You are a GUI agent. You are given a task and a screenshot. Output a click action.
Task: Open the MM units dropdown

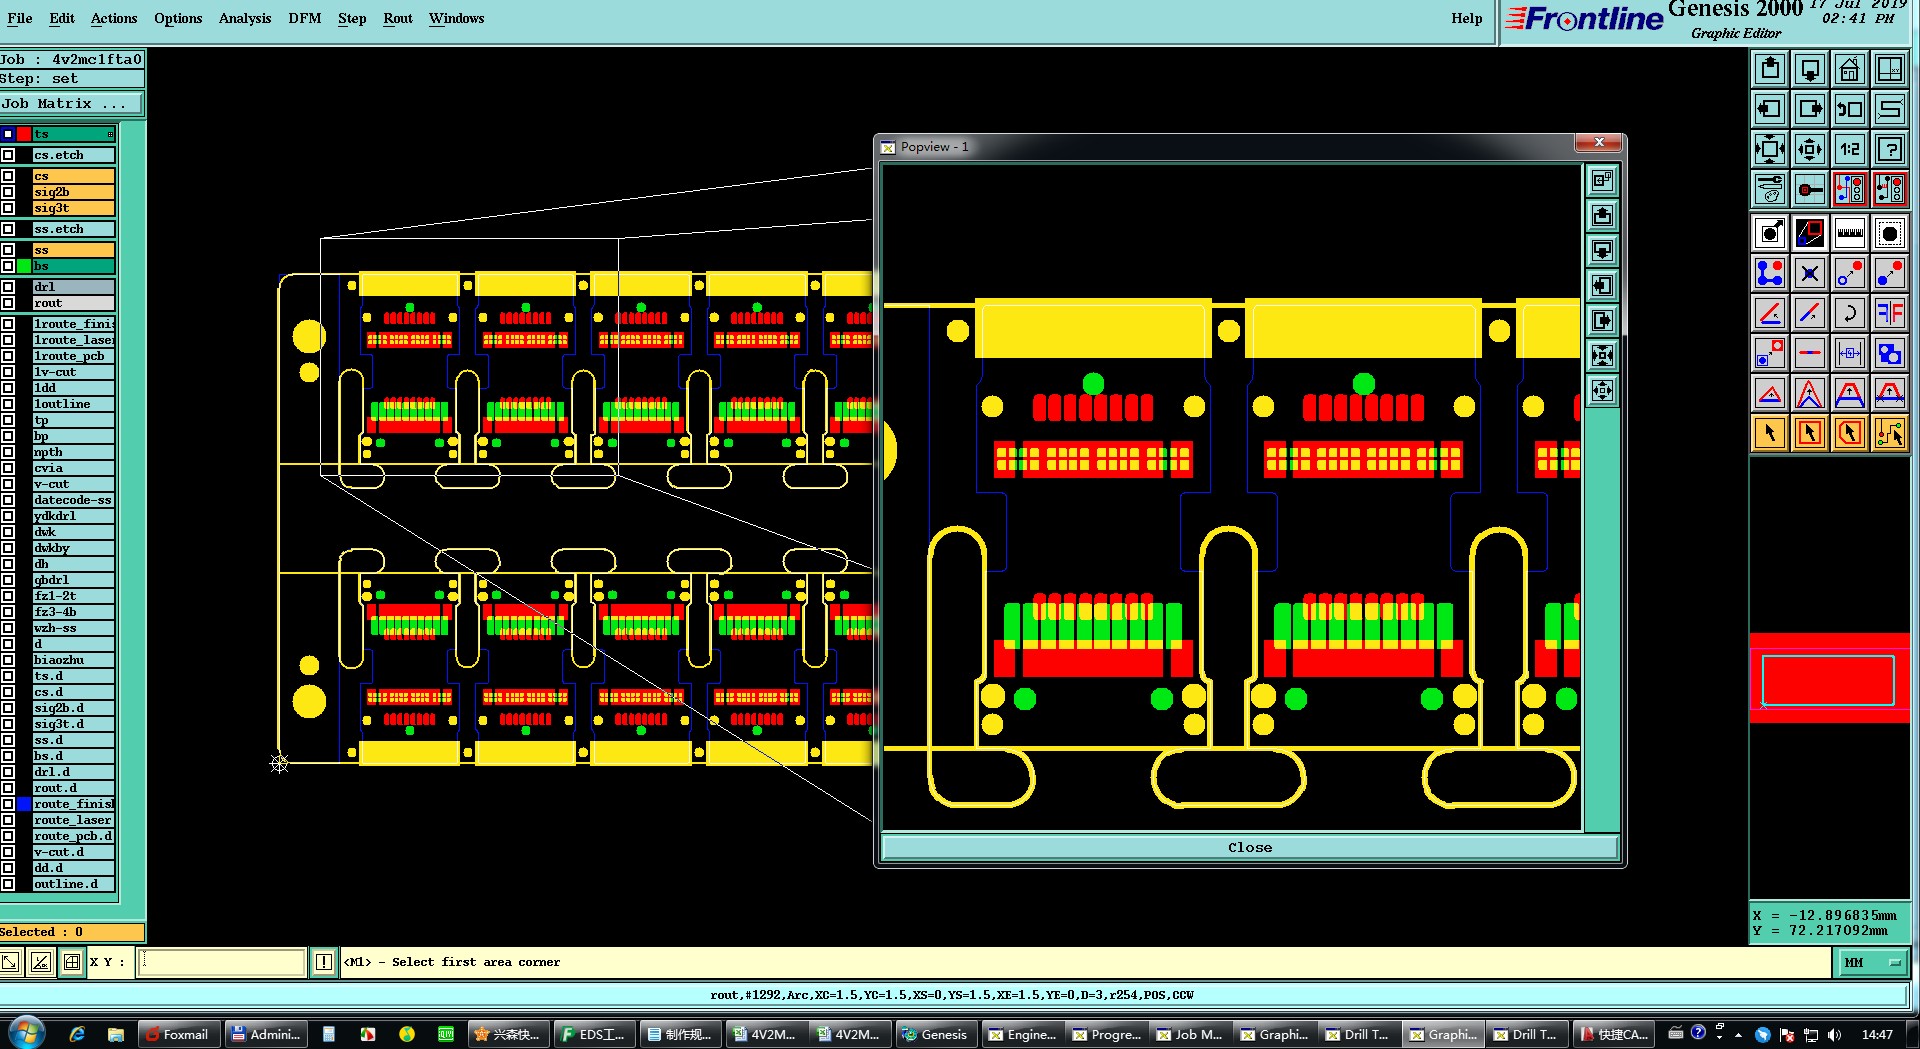[1871, 962]
